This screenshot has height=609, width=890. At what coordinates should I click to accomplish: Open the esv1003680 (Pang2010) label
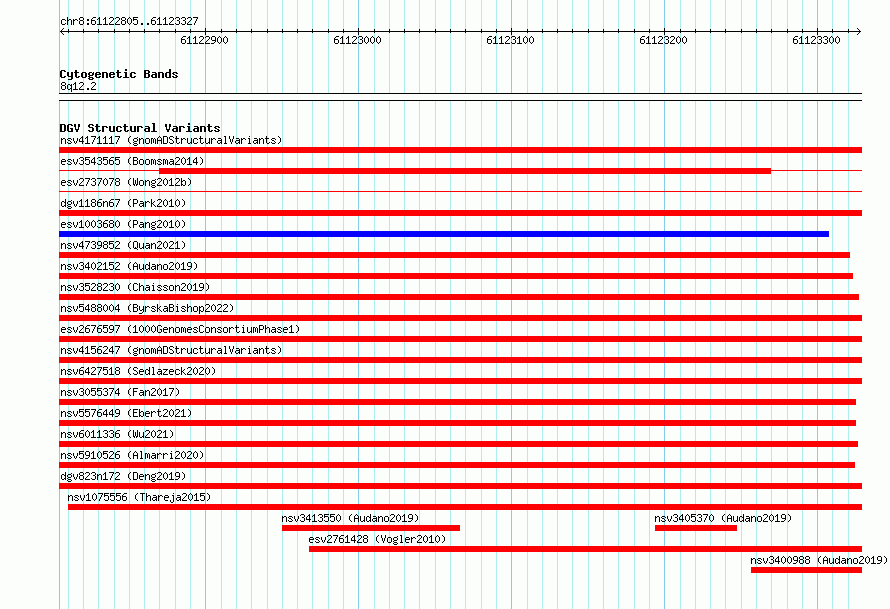tap(123, 224)
